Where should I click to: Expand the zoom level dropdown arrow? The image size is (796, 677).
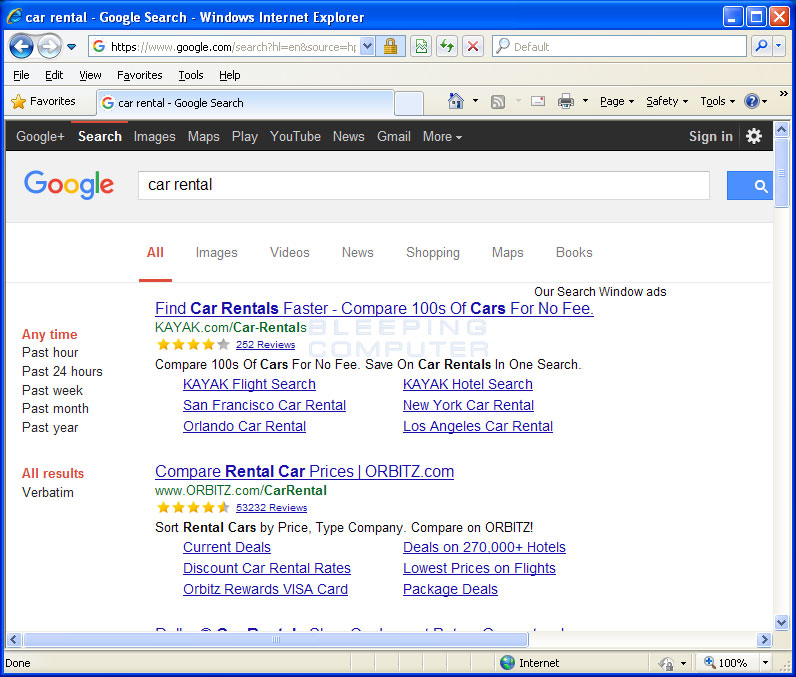pos(765,663)
